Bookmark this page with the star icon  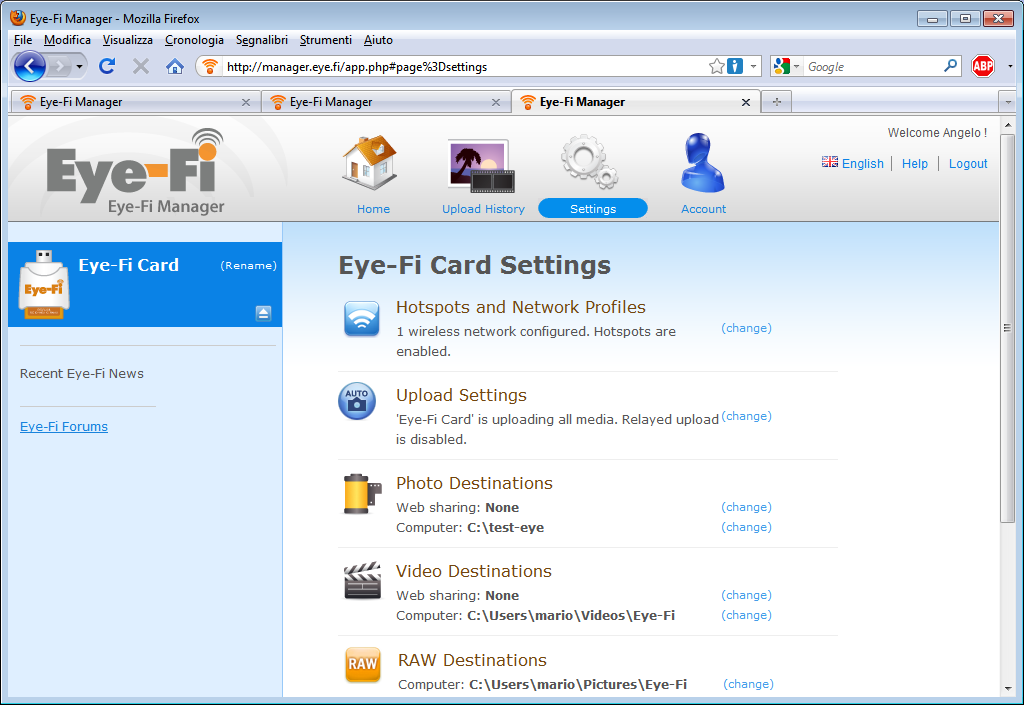coord(716,66)
